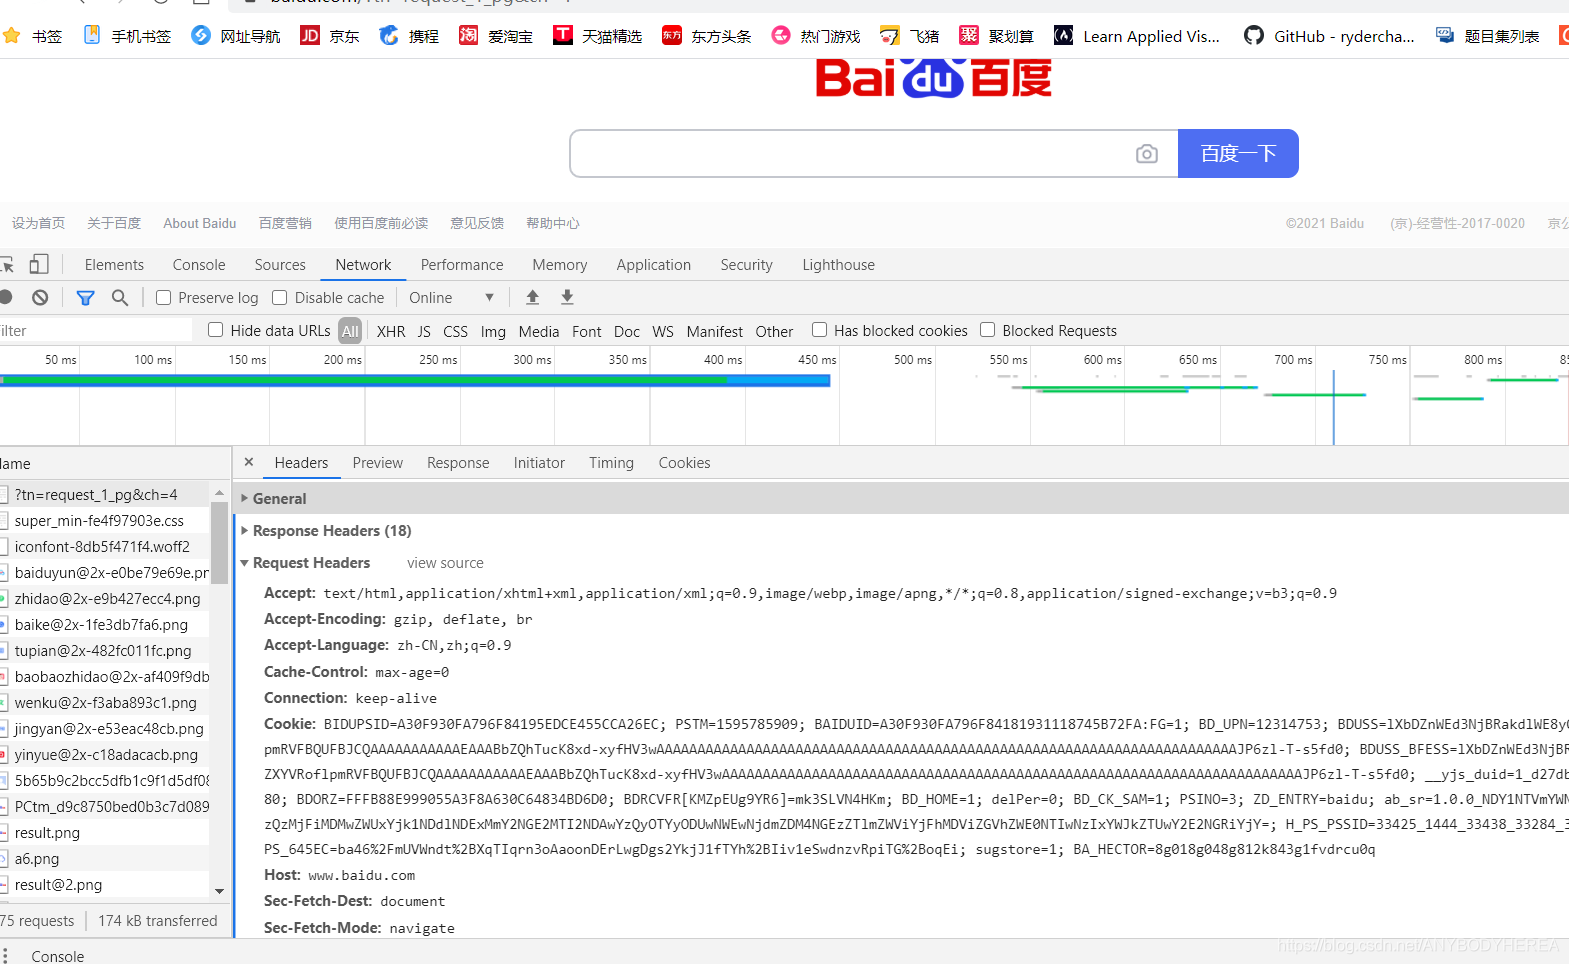Enable Preserve log checkbox
The image size is (1569, 964).
coord(164,297)
